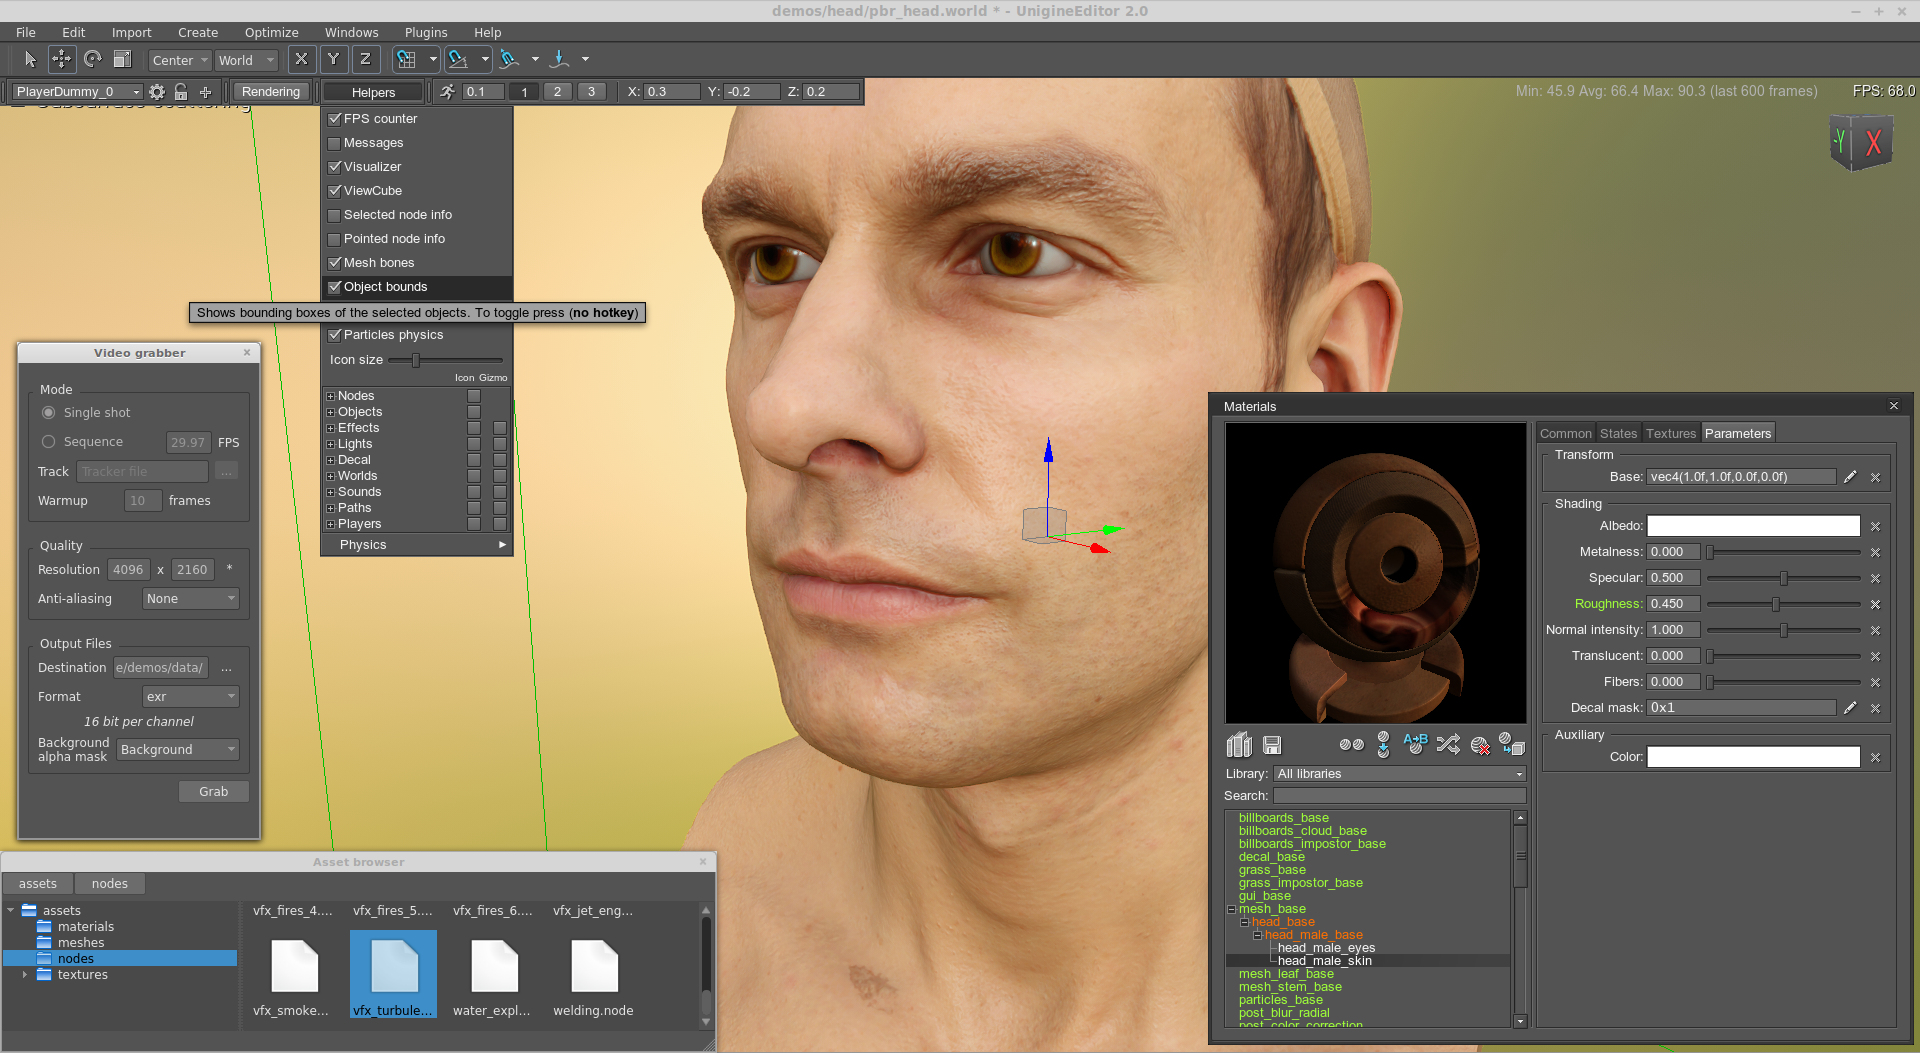1920x1053 pixels.
Task: Switch to the Textures tab
Action: click(x=1670, y=434)
